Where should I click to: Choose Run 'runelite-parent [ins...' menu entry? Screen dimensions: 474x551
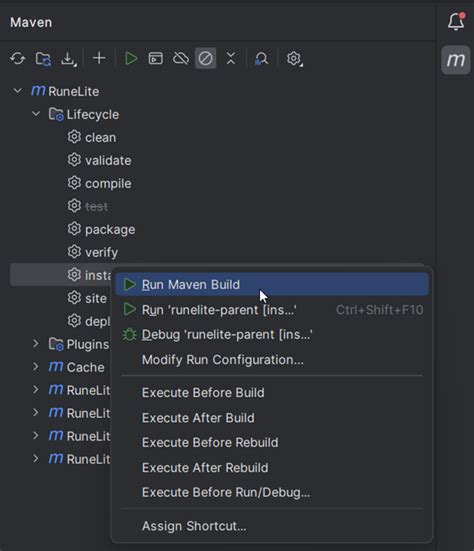coord(272,310)
